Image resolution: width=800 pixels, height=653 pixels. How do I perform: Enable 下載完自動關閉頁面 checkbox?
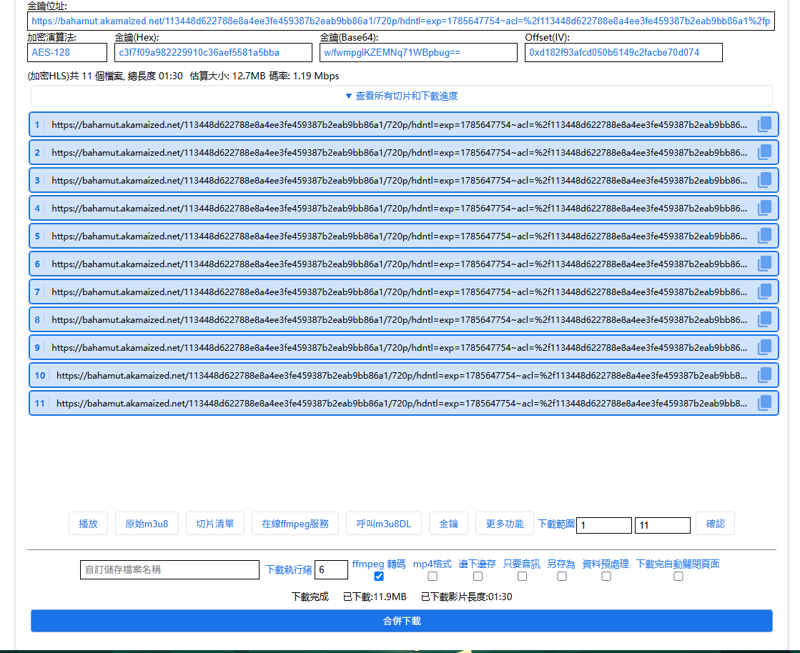pyautogui.click(x=678, y=576)
